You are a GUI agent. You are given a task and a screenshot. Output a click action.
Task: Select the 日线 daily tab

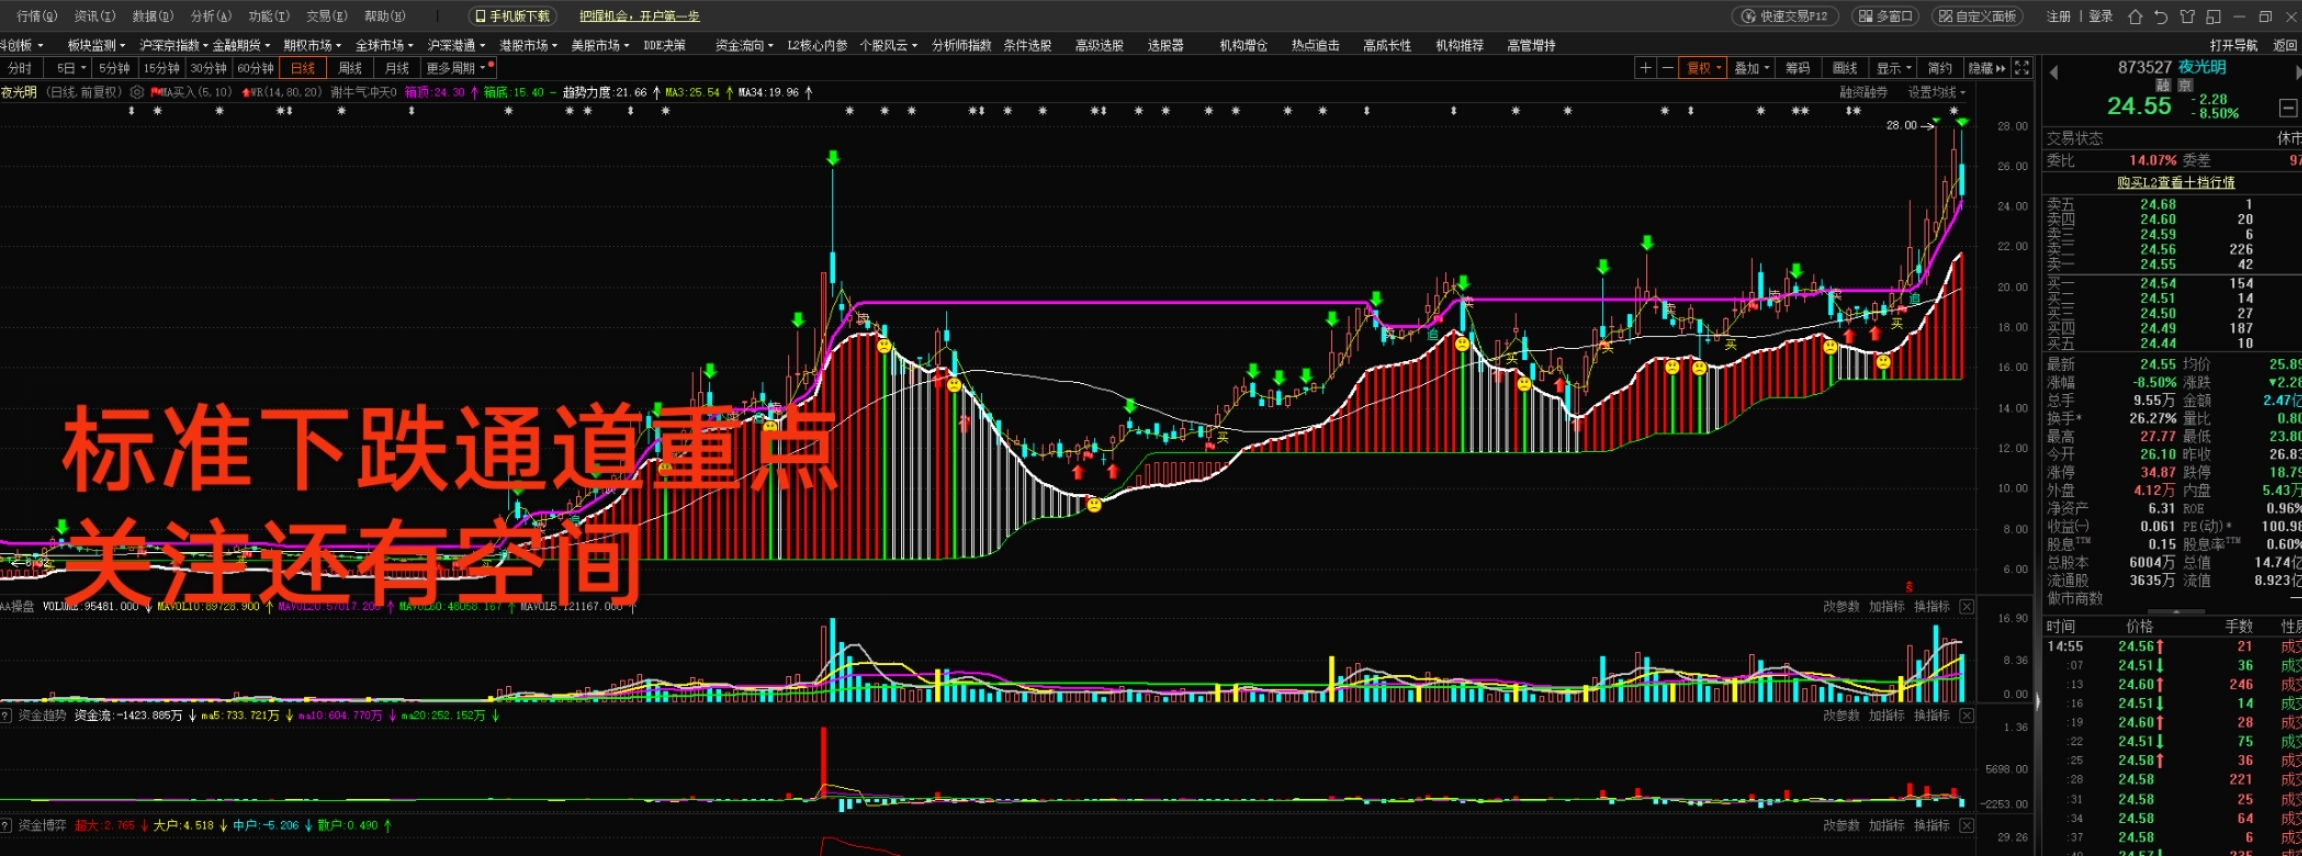point(303,68)
